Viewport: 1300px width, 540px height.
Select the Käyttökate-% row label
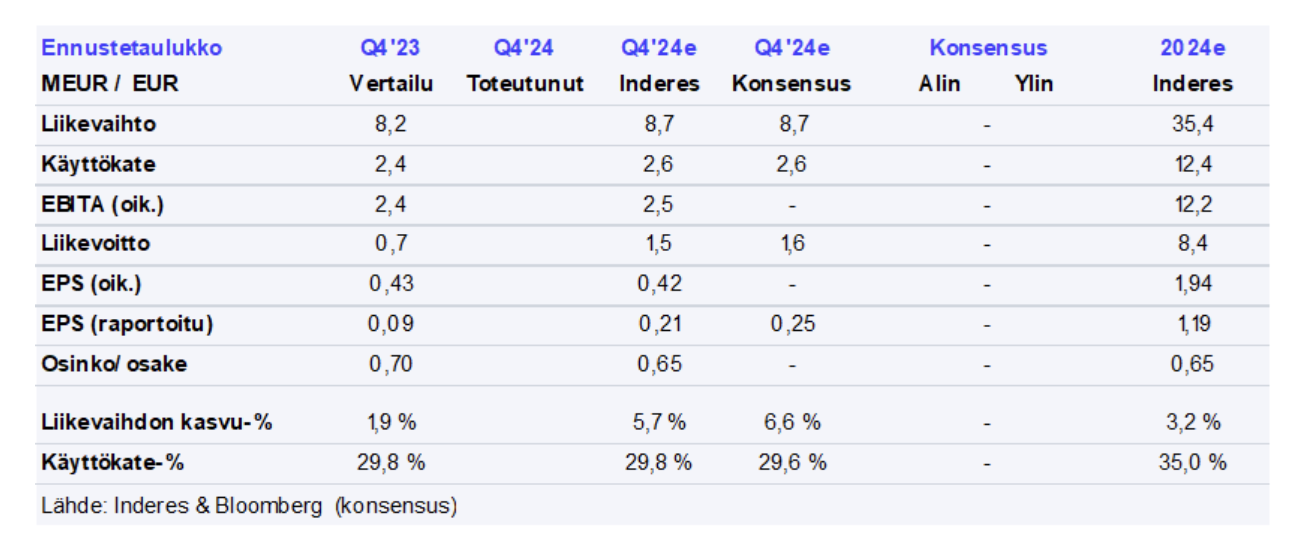113,462
